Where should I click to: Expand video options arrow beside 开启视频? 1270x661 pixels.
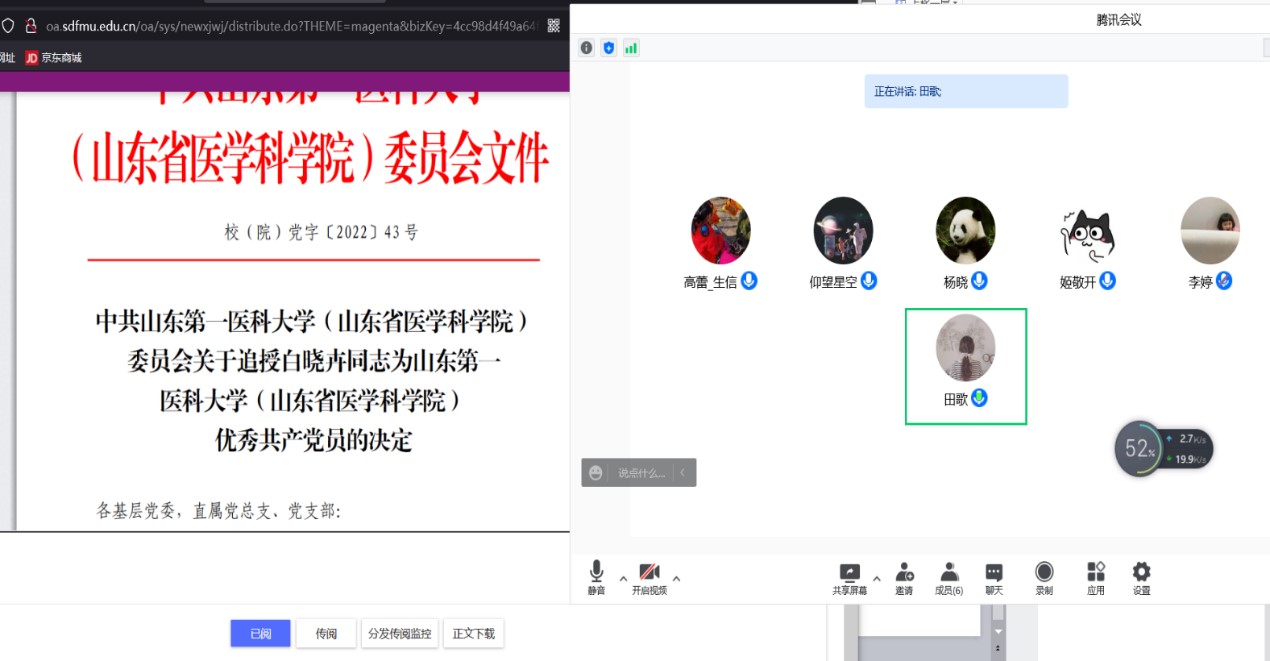coord(676,578)
